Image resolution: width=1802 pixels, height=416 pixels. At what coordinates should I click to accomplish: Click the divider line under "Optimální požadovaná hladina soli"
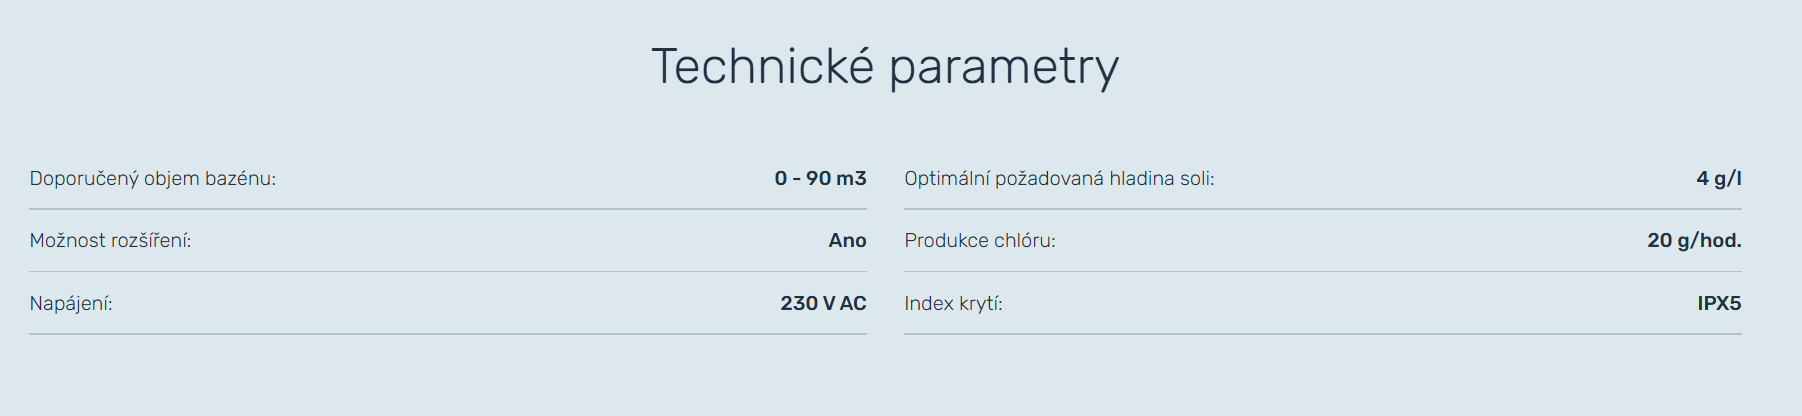pos(1322,209)
